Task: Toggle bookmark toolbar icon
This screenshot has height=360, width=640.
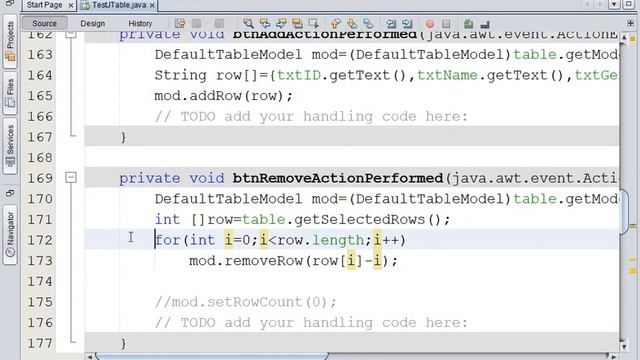Action: 368,23
